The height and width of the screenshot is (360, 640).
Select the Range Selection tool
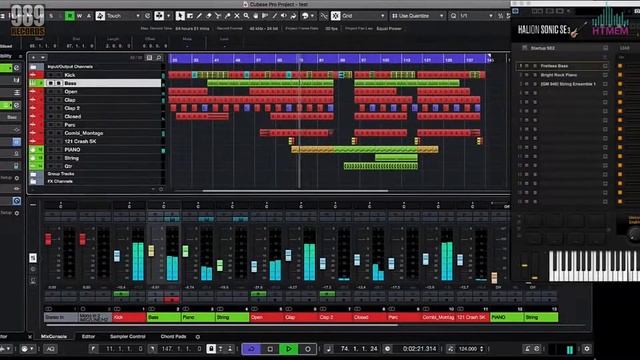coord(190,16)
